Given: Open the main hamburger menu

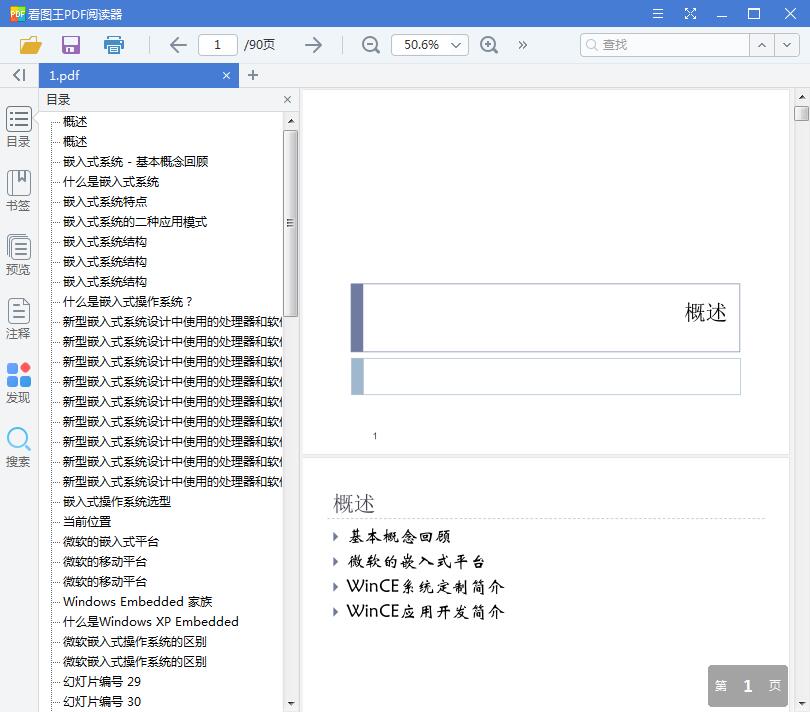Looking at the screenshot, I should pyautogui.click(x=657, y=14).
